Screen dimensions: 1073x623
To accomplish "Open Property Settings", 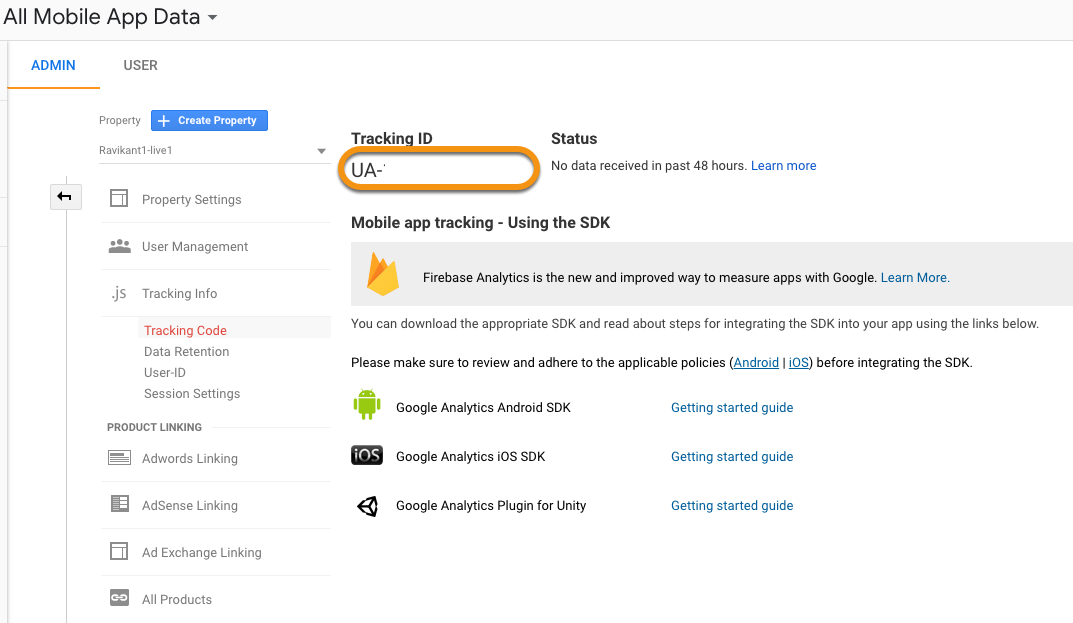I will (192, 199).
